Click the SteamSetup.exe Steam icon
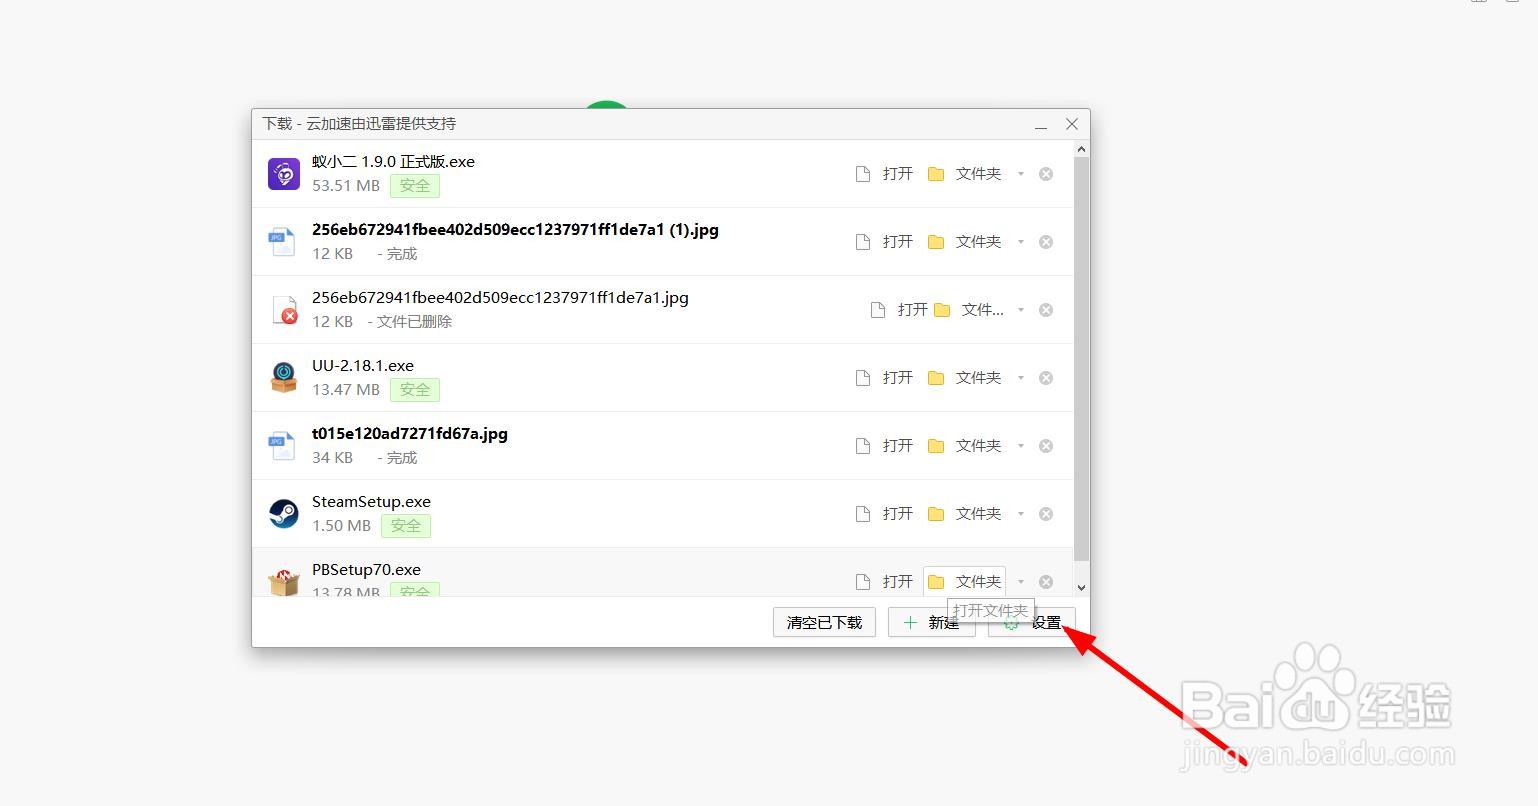The width and height of the screenshot is (1538, 806). [x=284, y=514]
